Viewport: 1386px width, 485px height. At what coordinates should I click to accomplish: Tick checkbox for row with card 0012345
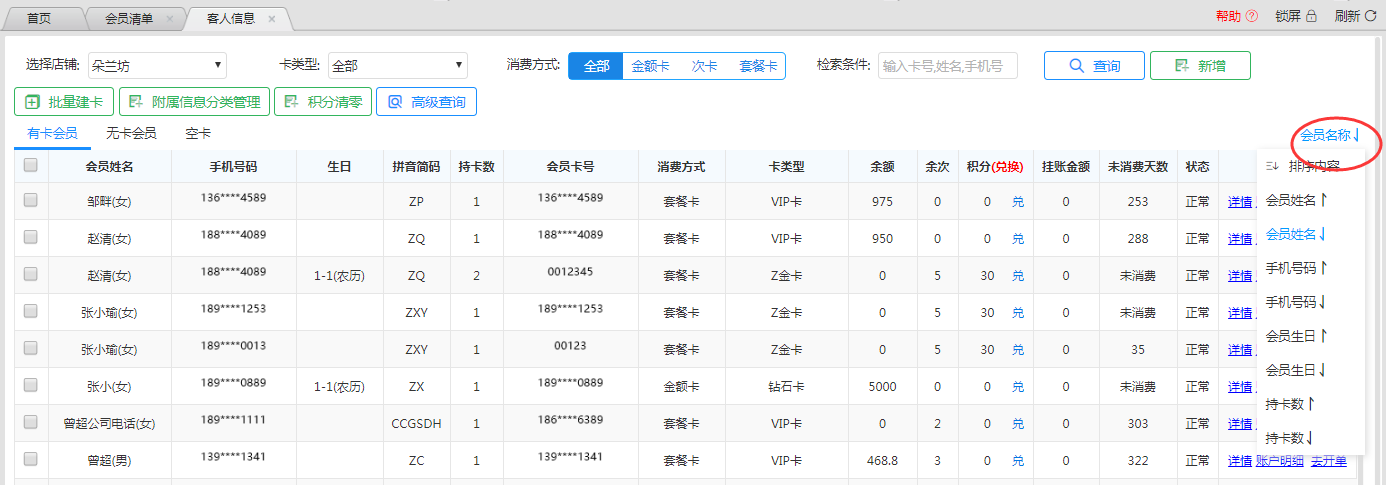click(30, 274)
